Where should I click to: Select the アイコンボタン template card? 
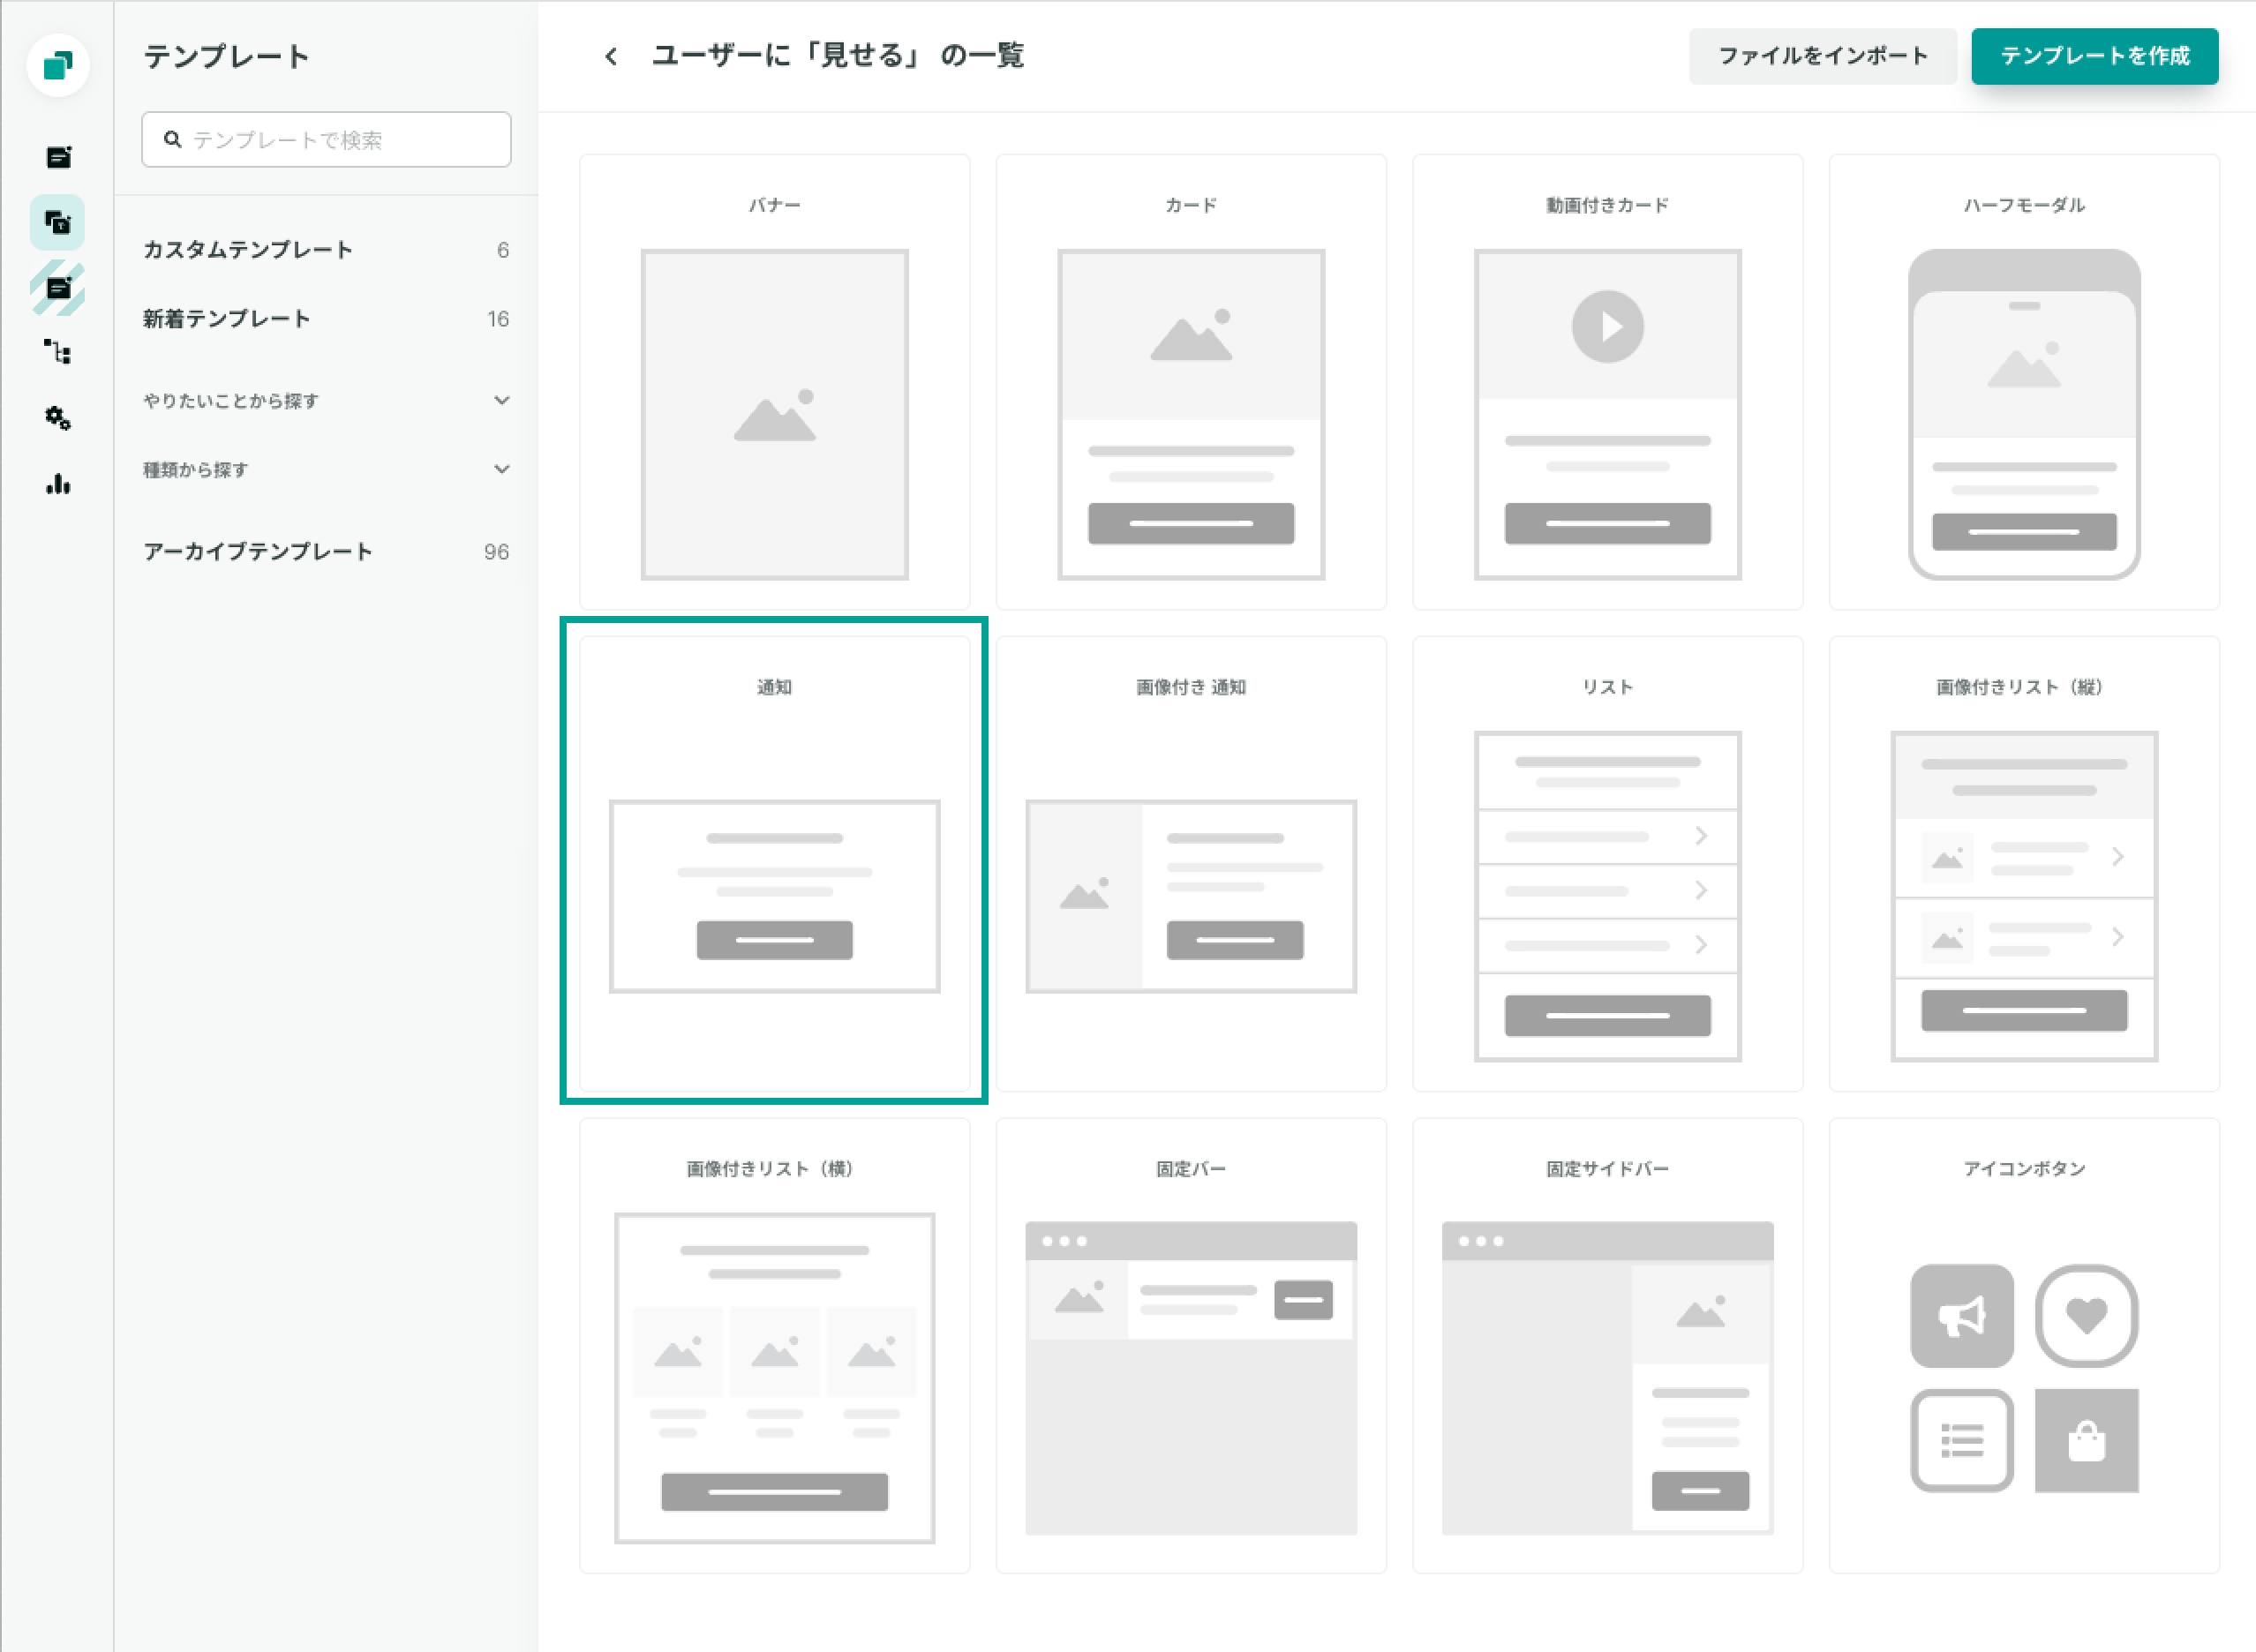click(2023, 1345)
